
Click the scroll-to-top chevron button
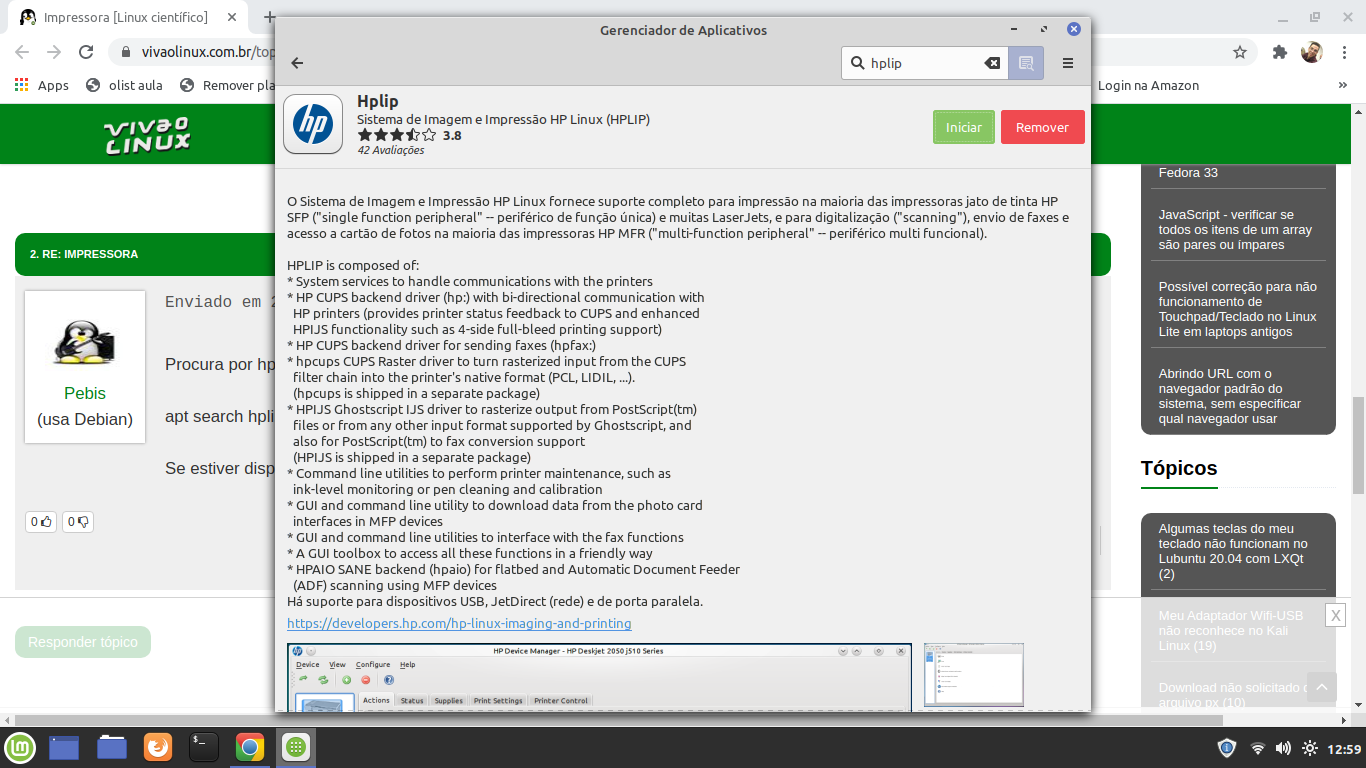tap(1321, 687)
